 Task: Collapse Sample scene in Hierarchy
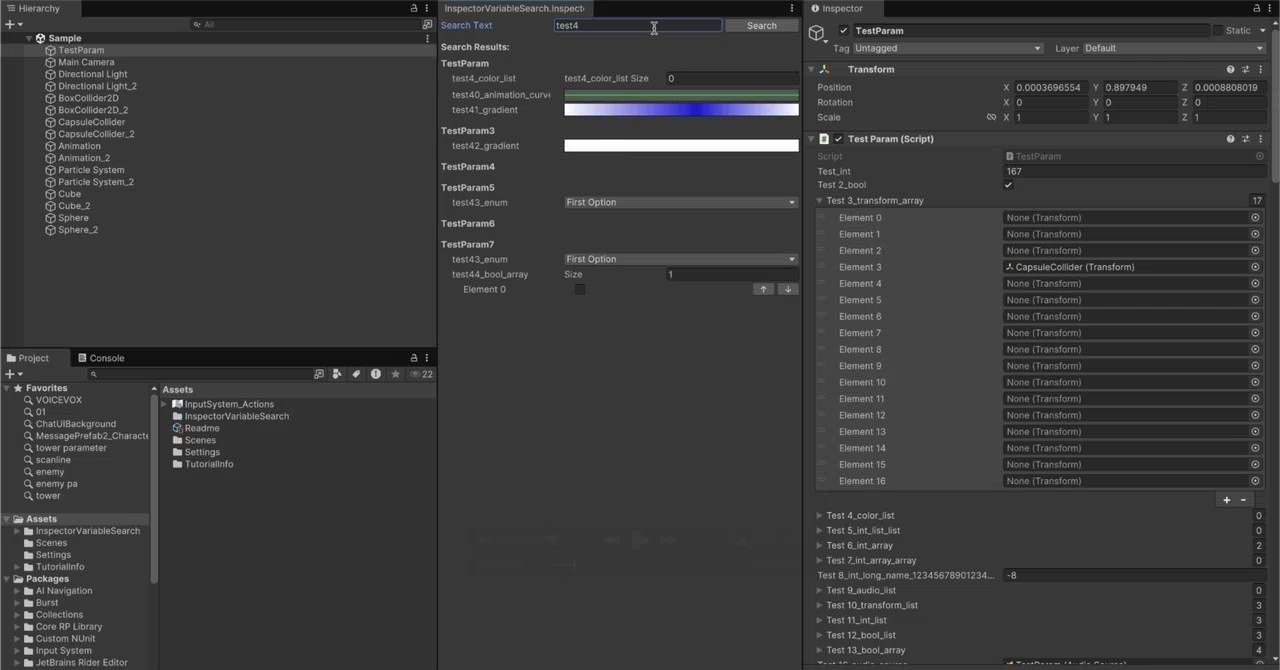28,38
